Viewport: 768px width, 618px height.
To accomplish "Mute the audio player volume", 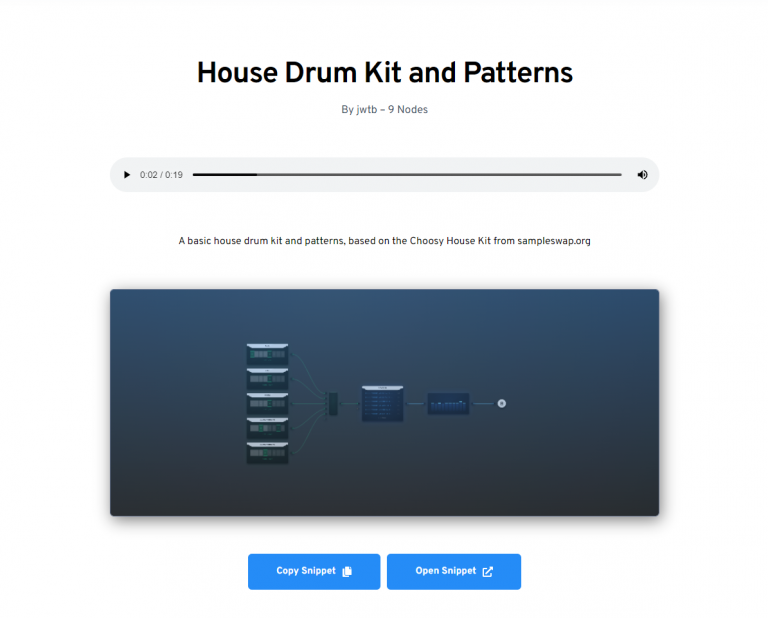I will (x=642, y=175).
